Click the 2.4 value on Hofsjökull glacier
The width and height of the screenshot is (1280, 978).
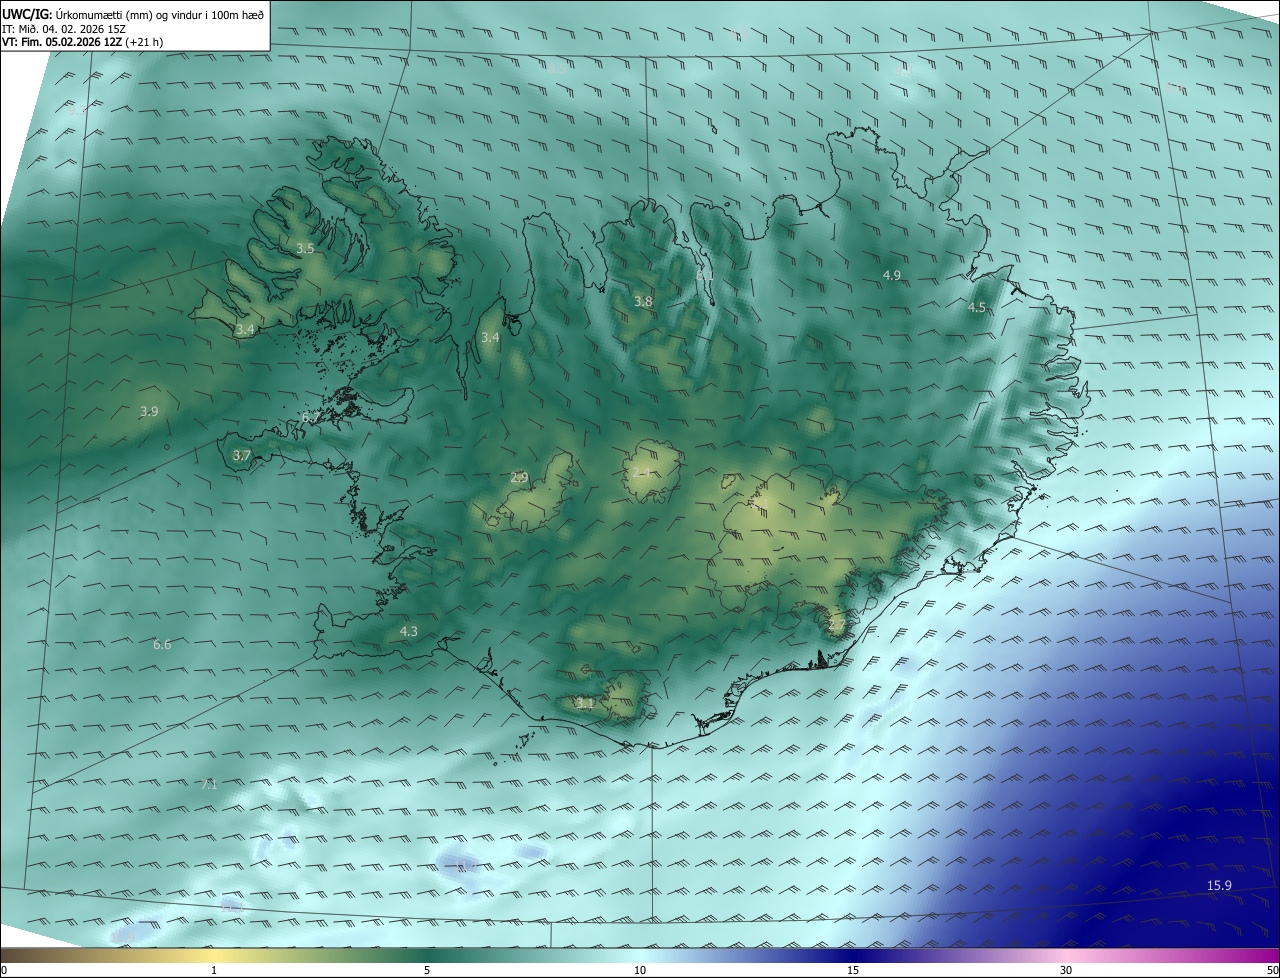pos(642,471)
